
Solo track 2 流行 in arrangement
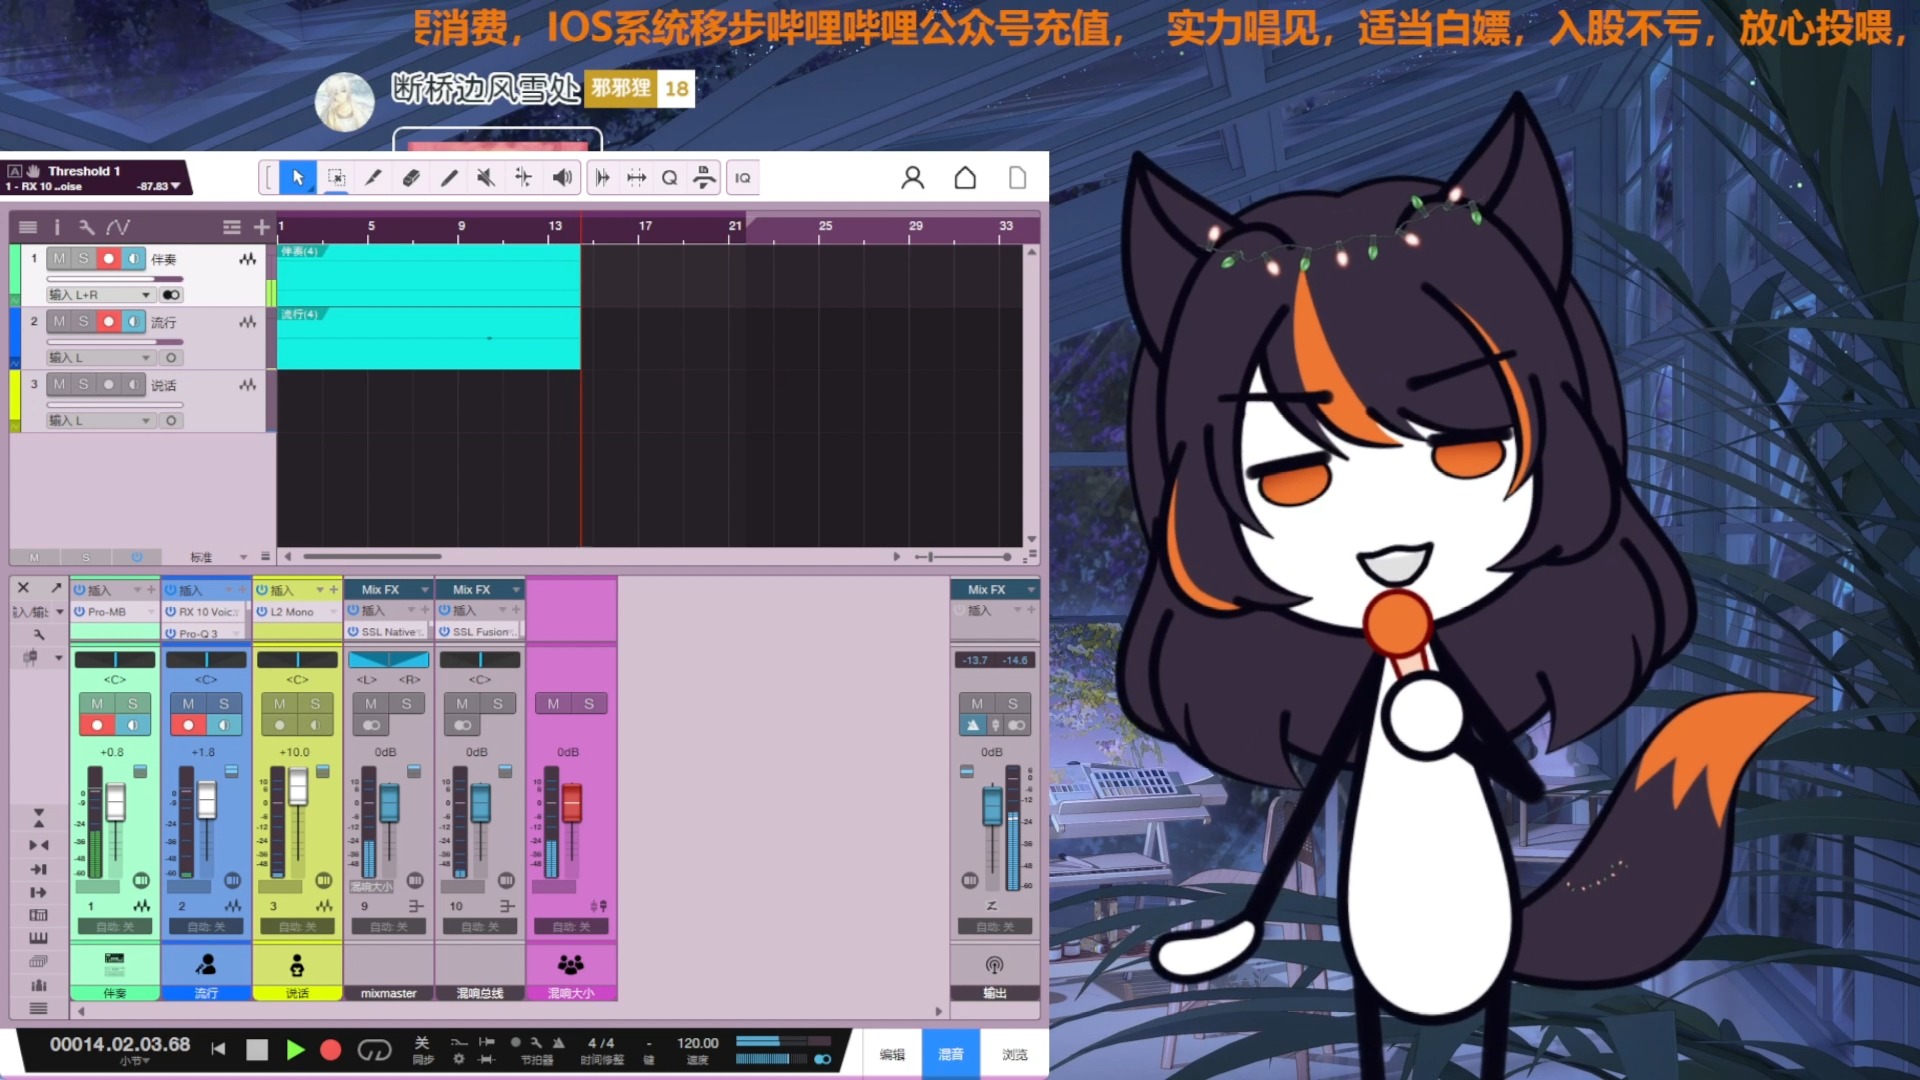pyautogui.click(x=83, y=321)
